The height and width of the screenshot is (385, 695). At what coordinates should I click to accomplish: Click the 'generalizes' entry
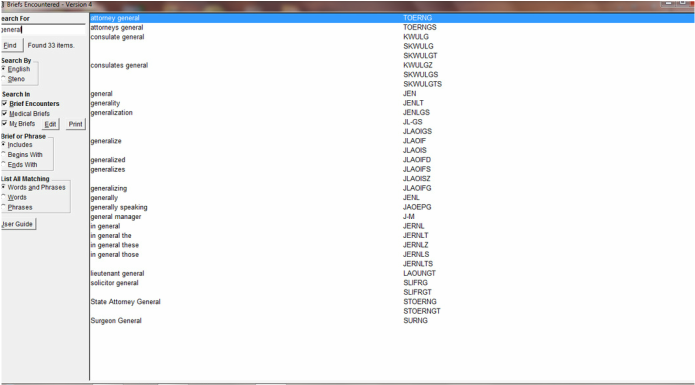click(108, 169)
